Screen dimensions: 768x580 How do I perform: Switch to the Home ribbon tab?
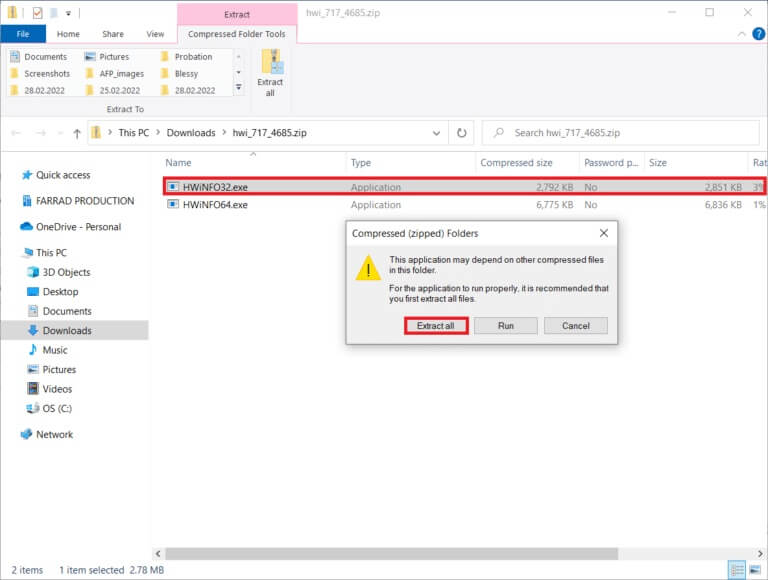pyautogui.click(x=68, y=34)
